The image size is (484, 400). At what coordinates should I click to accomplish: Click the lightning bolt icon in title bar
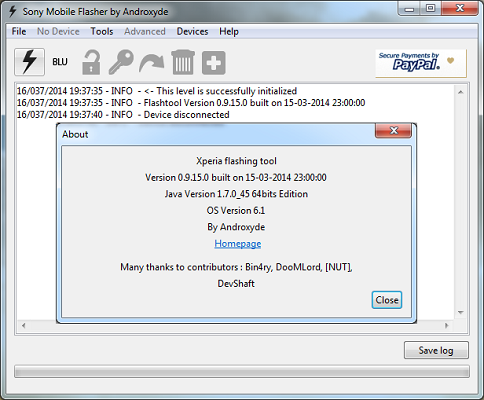point(13,11)
